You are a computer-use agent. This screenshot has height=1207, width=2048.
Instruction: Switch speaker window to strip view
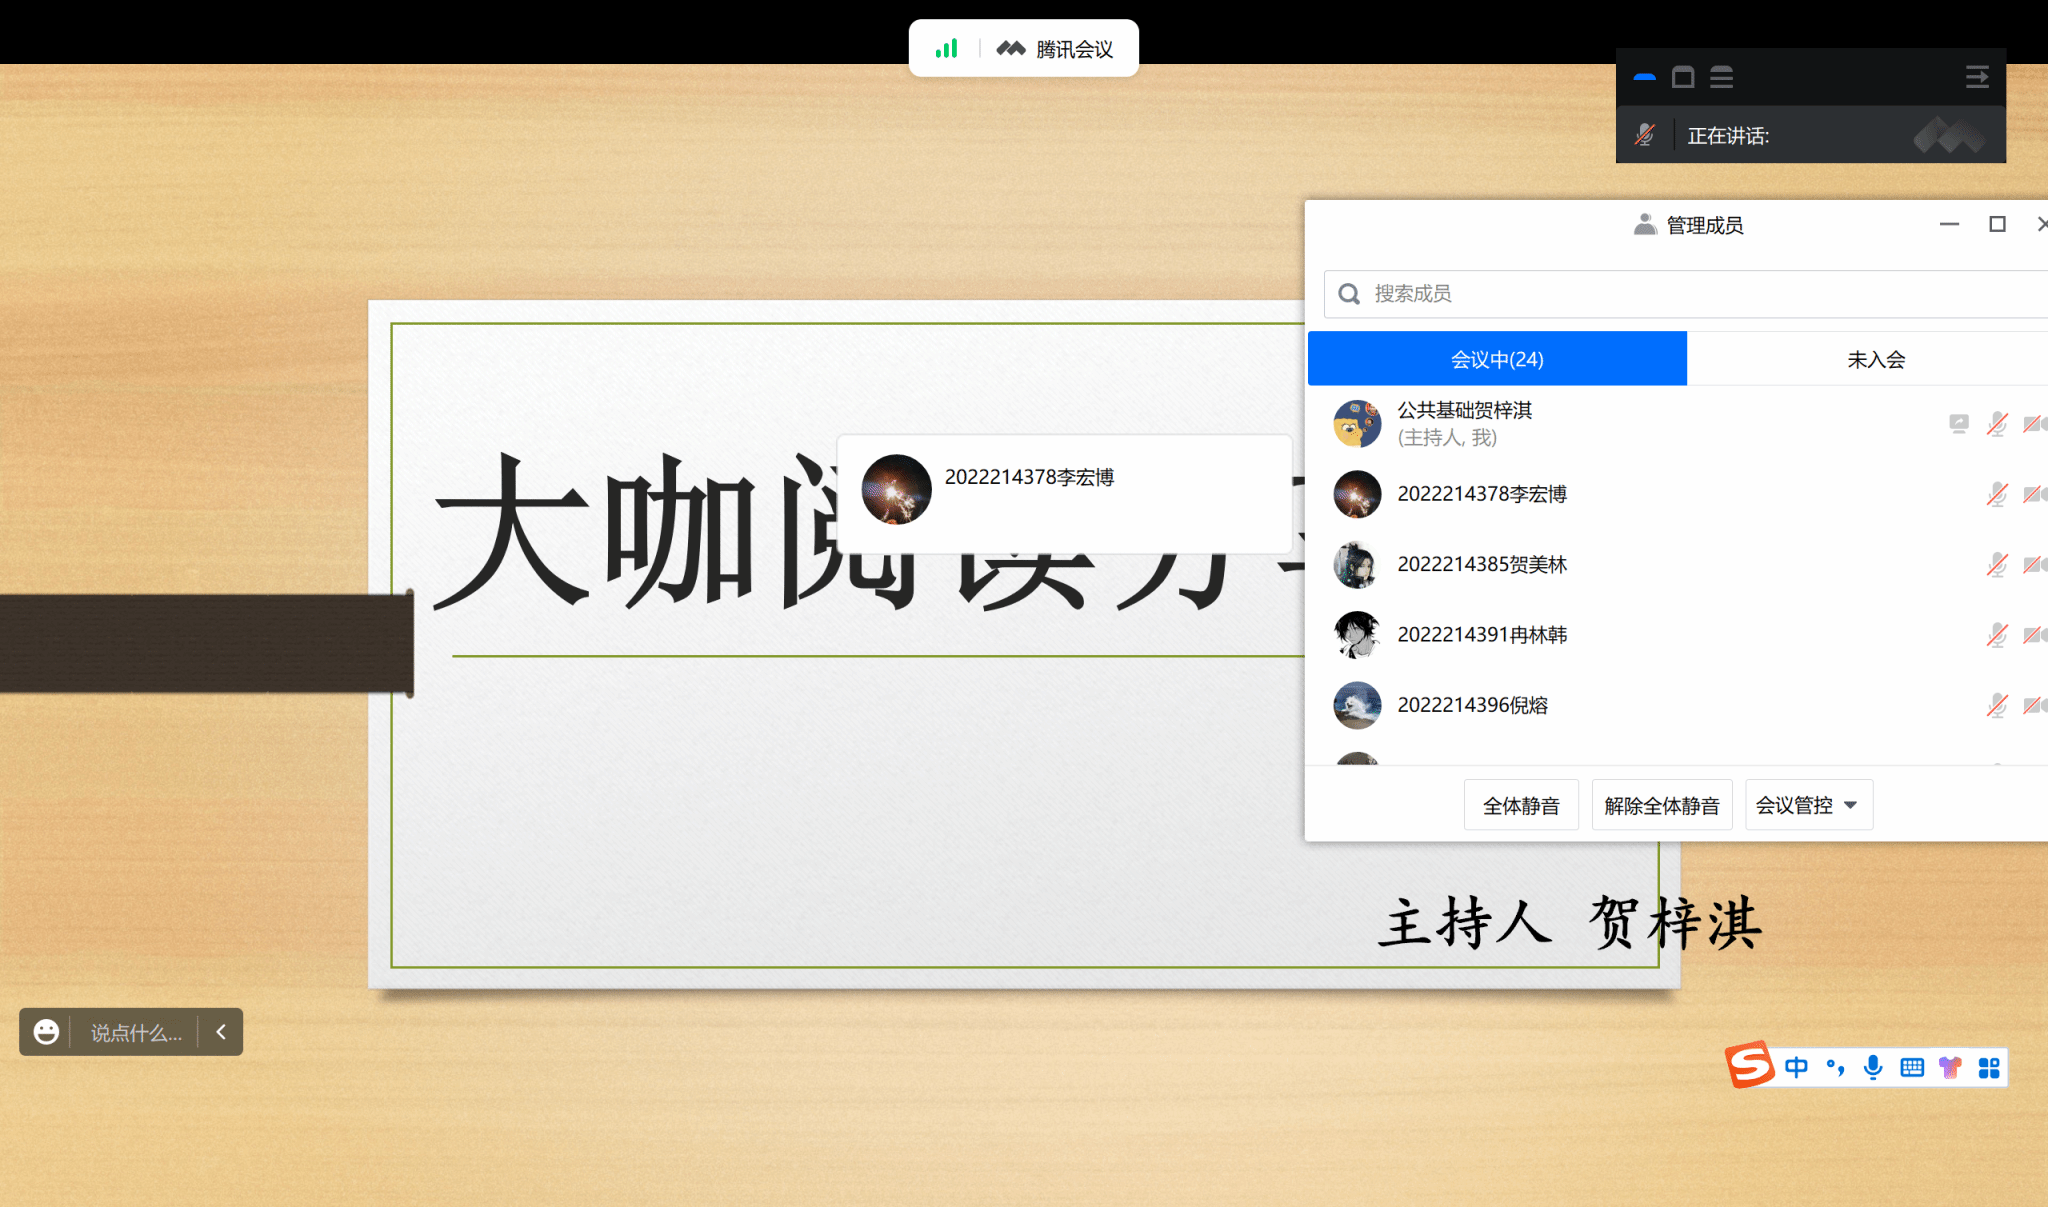[1645, 77]
